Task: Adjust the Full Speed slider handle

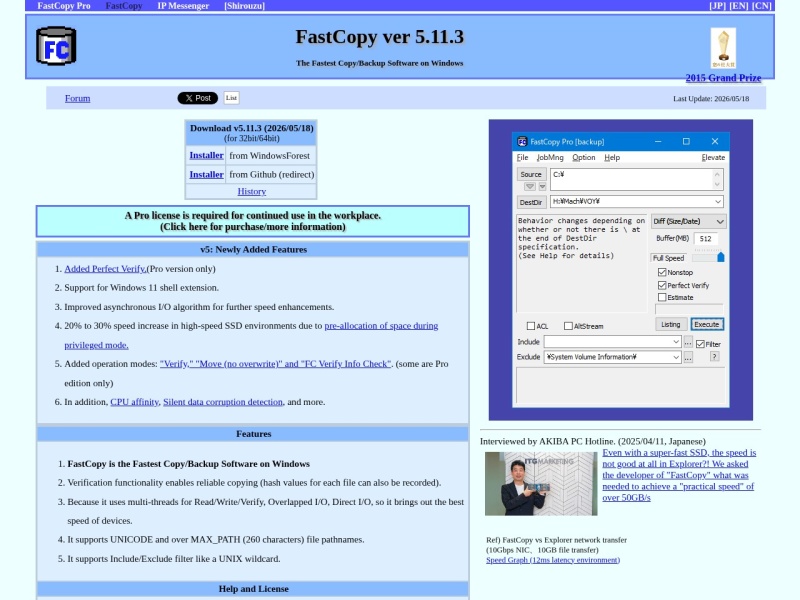Action: [720, 257]
